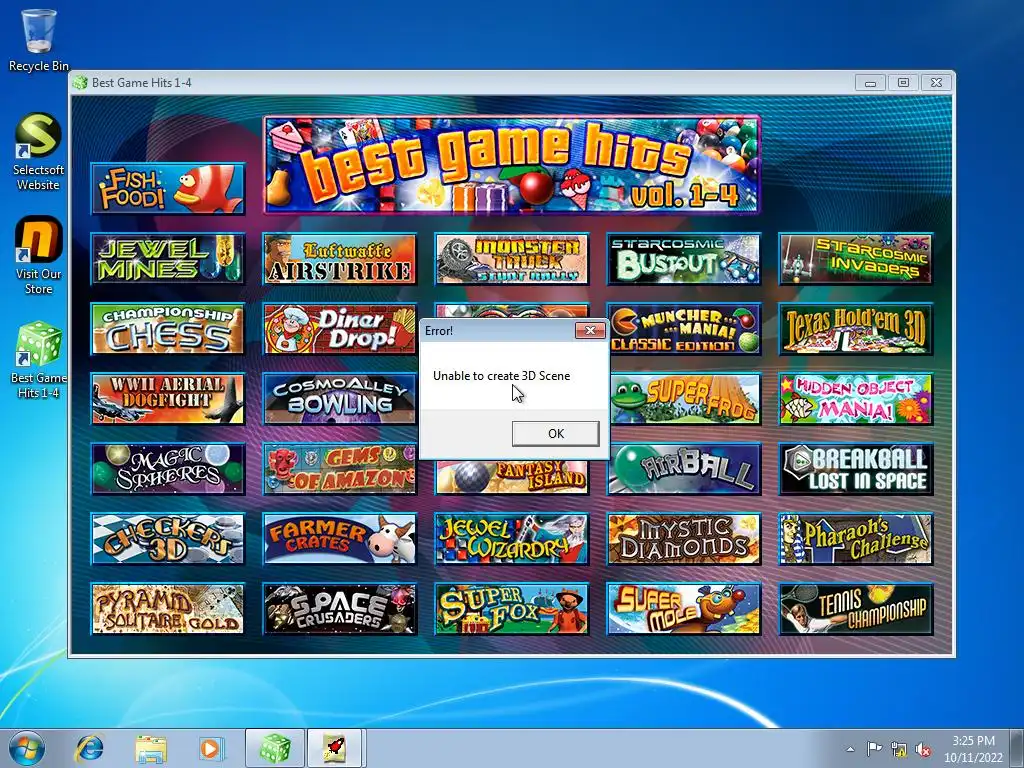
Task: Launch Checkers 3D game
Action: [x=168, y=539]
